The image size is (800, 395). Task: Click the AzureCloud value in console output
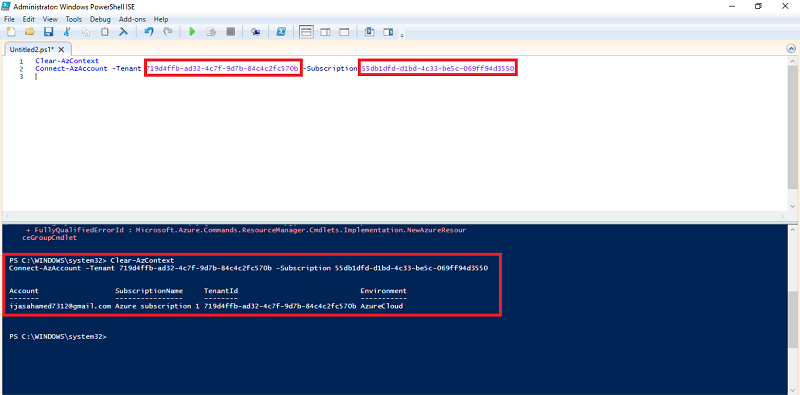click(x=381, y=306)
